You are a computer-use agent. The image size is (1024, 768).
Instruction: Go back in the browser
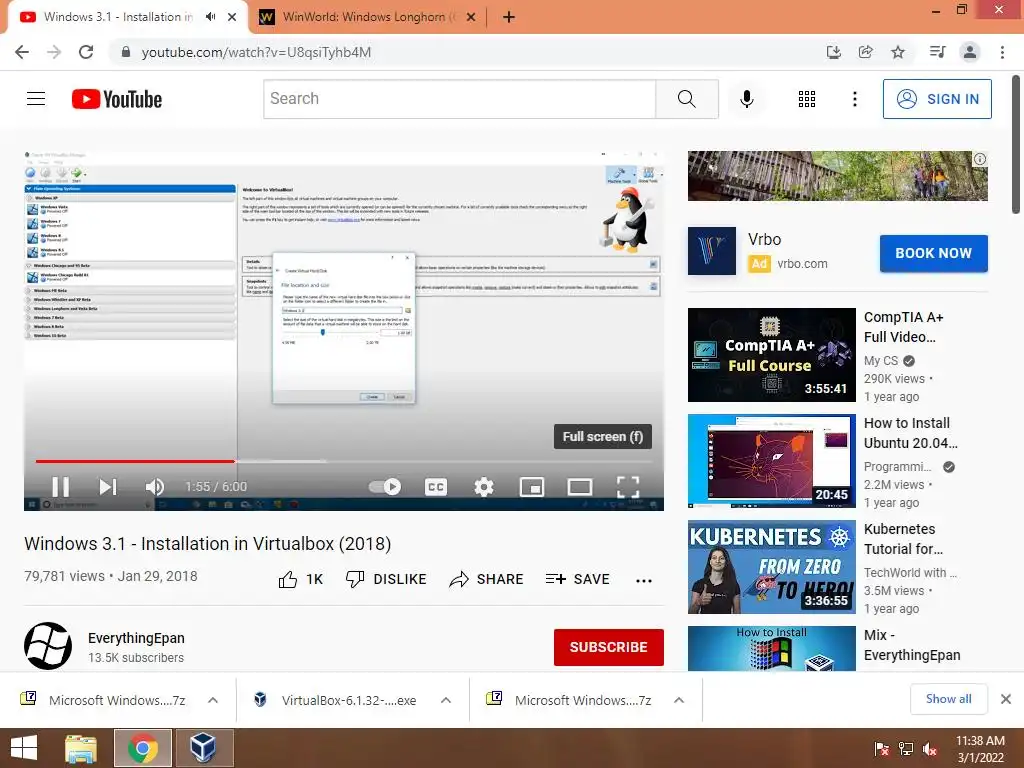[x=22, y=52]
